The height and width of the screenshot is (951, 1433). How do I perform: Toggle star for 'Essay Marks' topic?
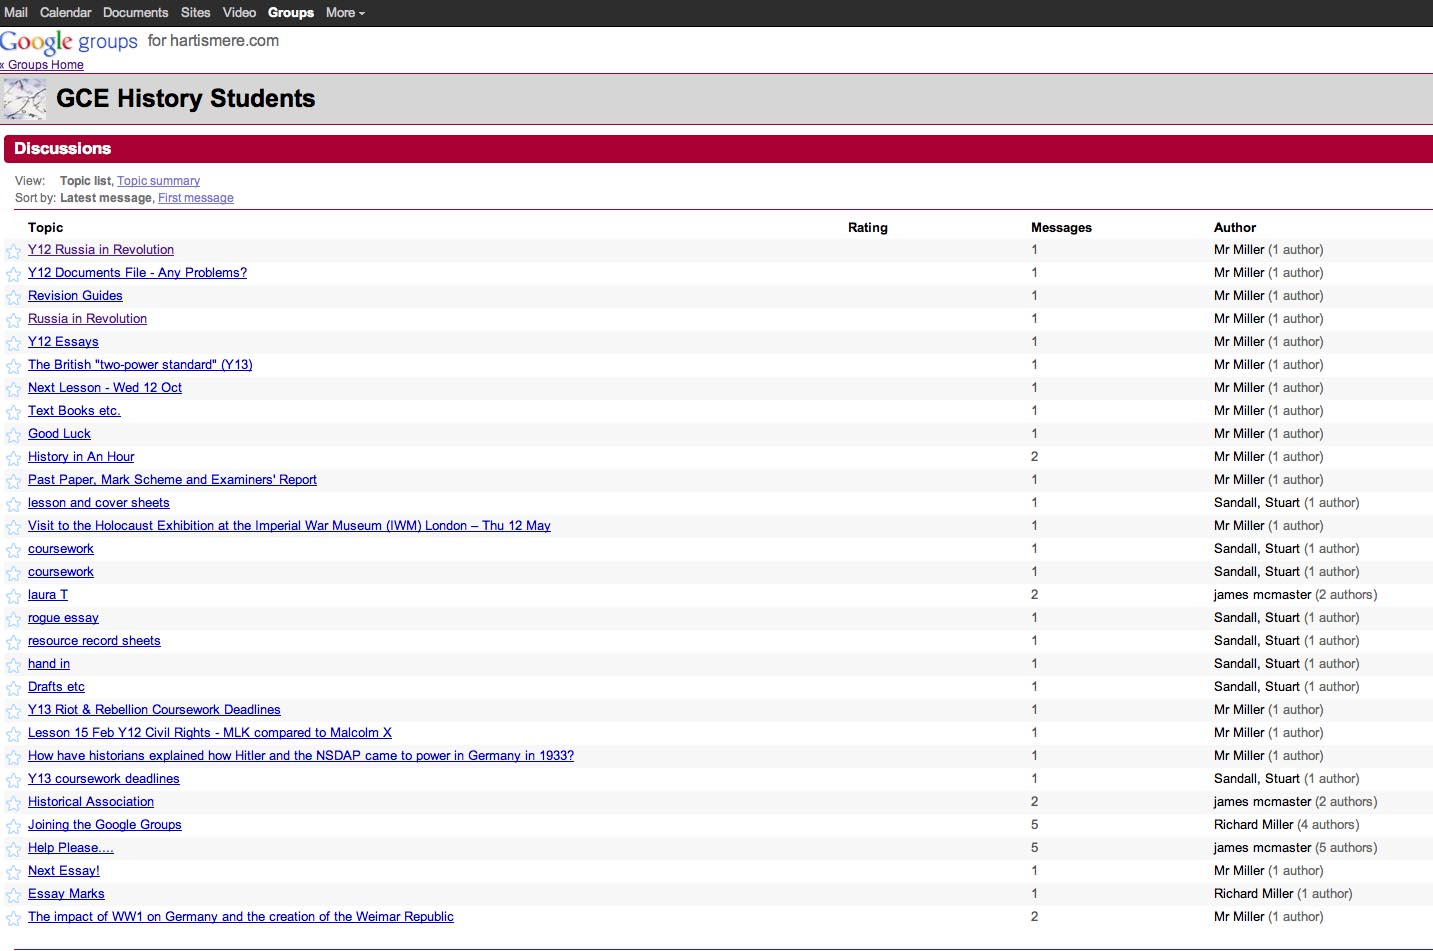tap(13, 895)
